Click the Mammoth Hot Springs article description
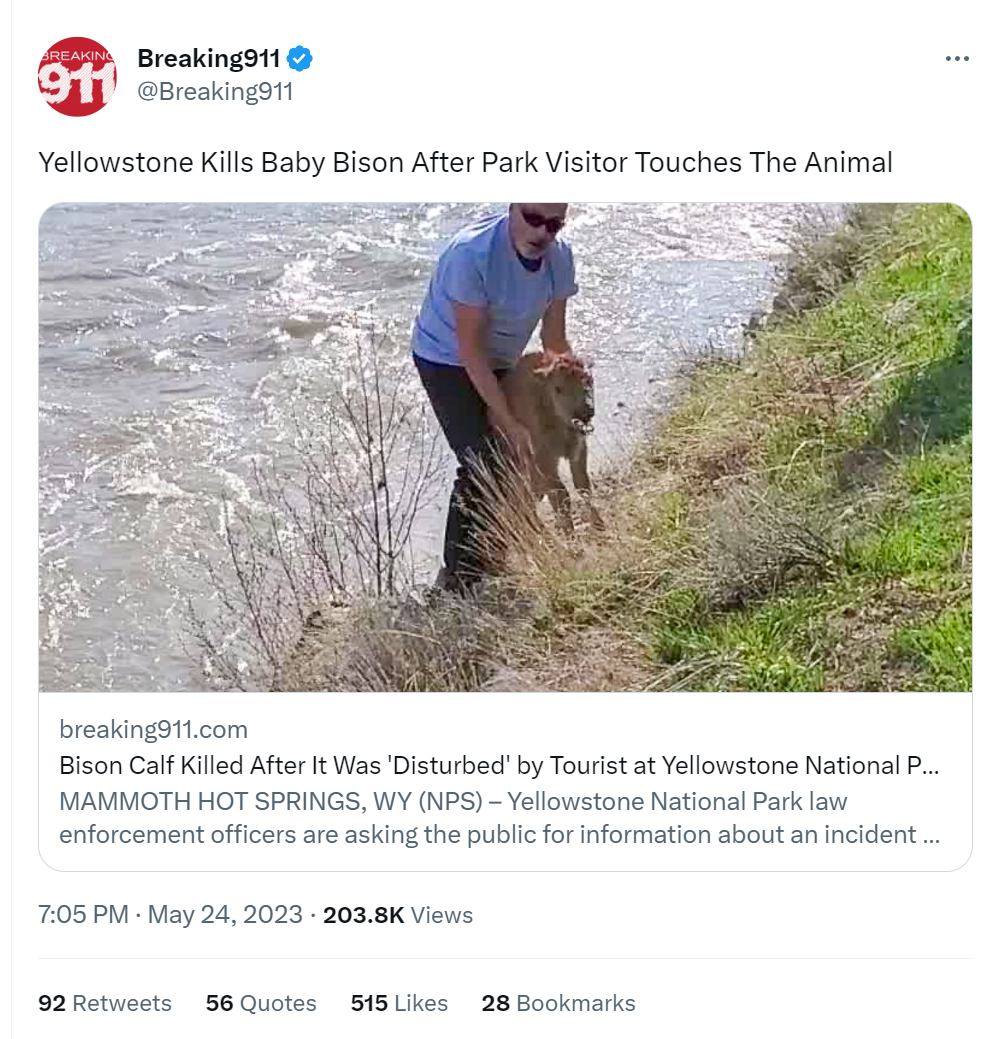This screenshot has width=995, height=1039. tap(499, 818)
